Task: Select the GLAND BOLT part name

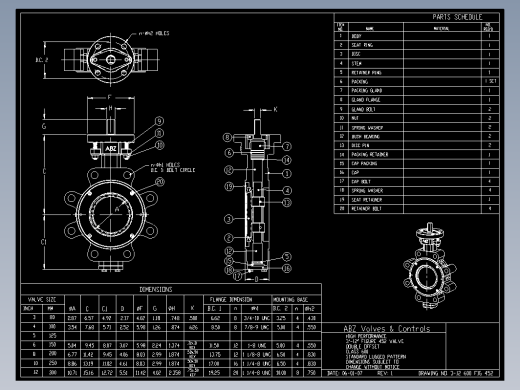Action: tap(363, 109)
